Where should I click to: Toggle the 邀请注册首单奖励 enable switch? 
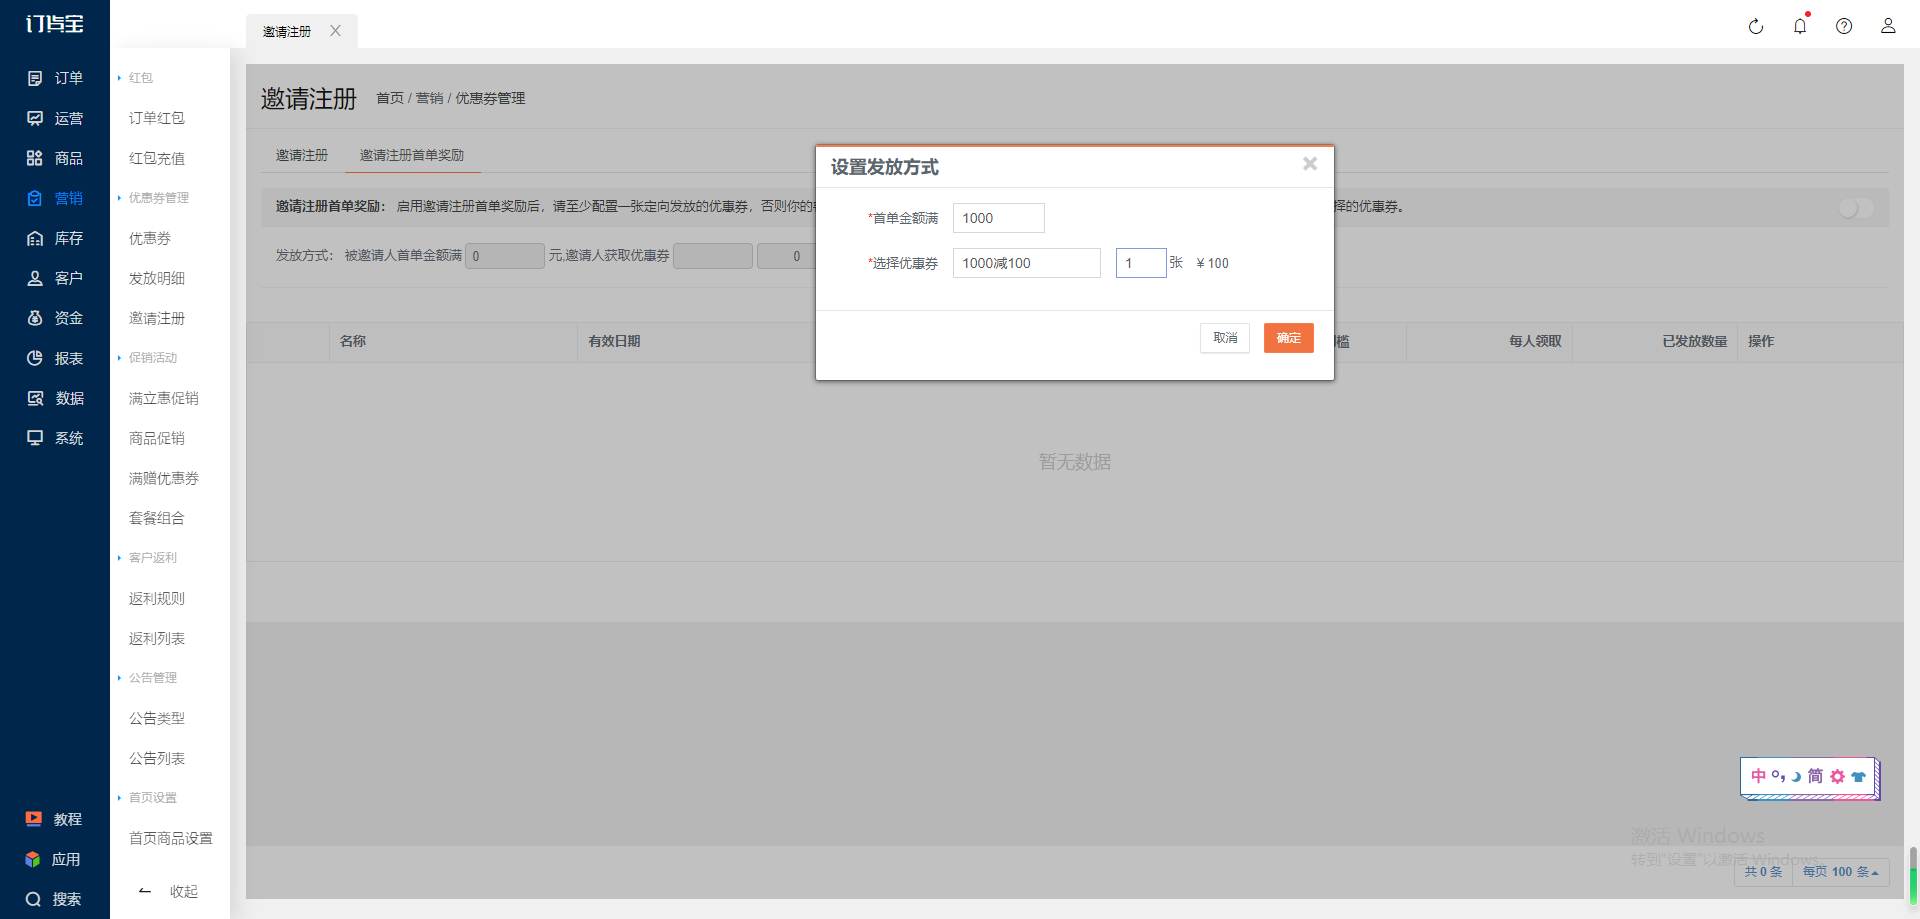click(x=1856, y=208)
